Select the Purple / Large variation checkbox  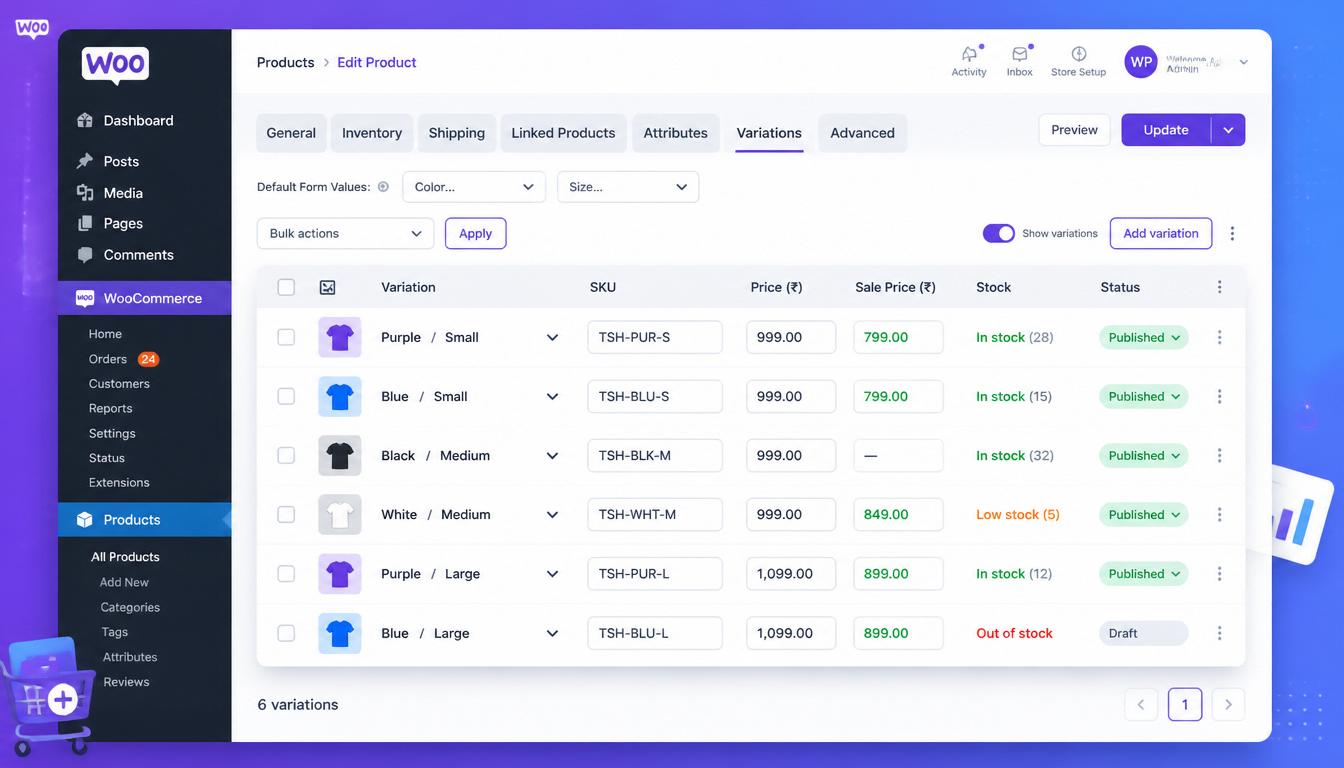[x=286, y=574]
